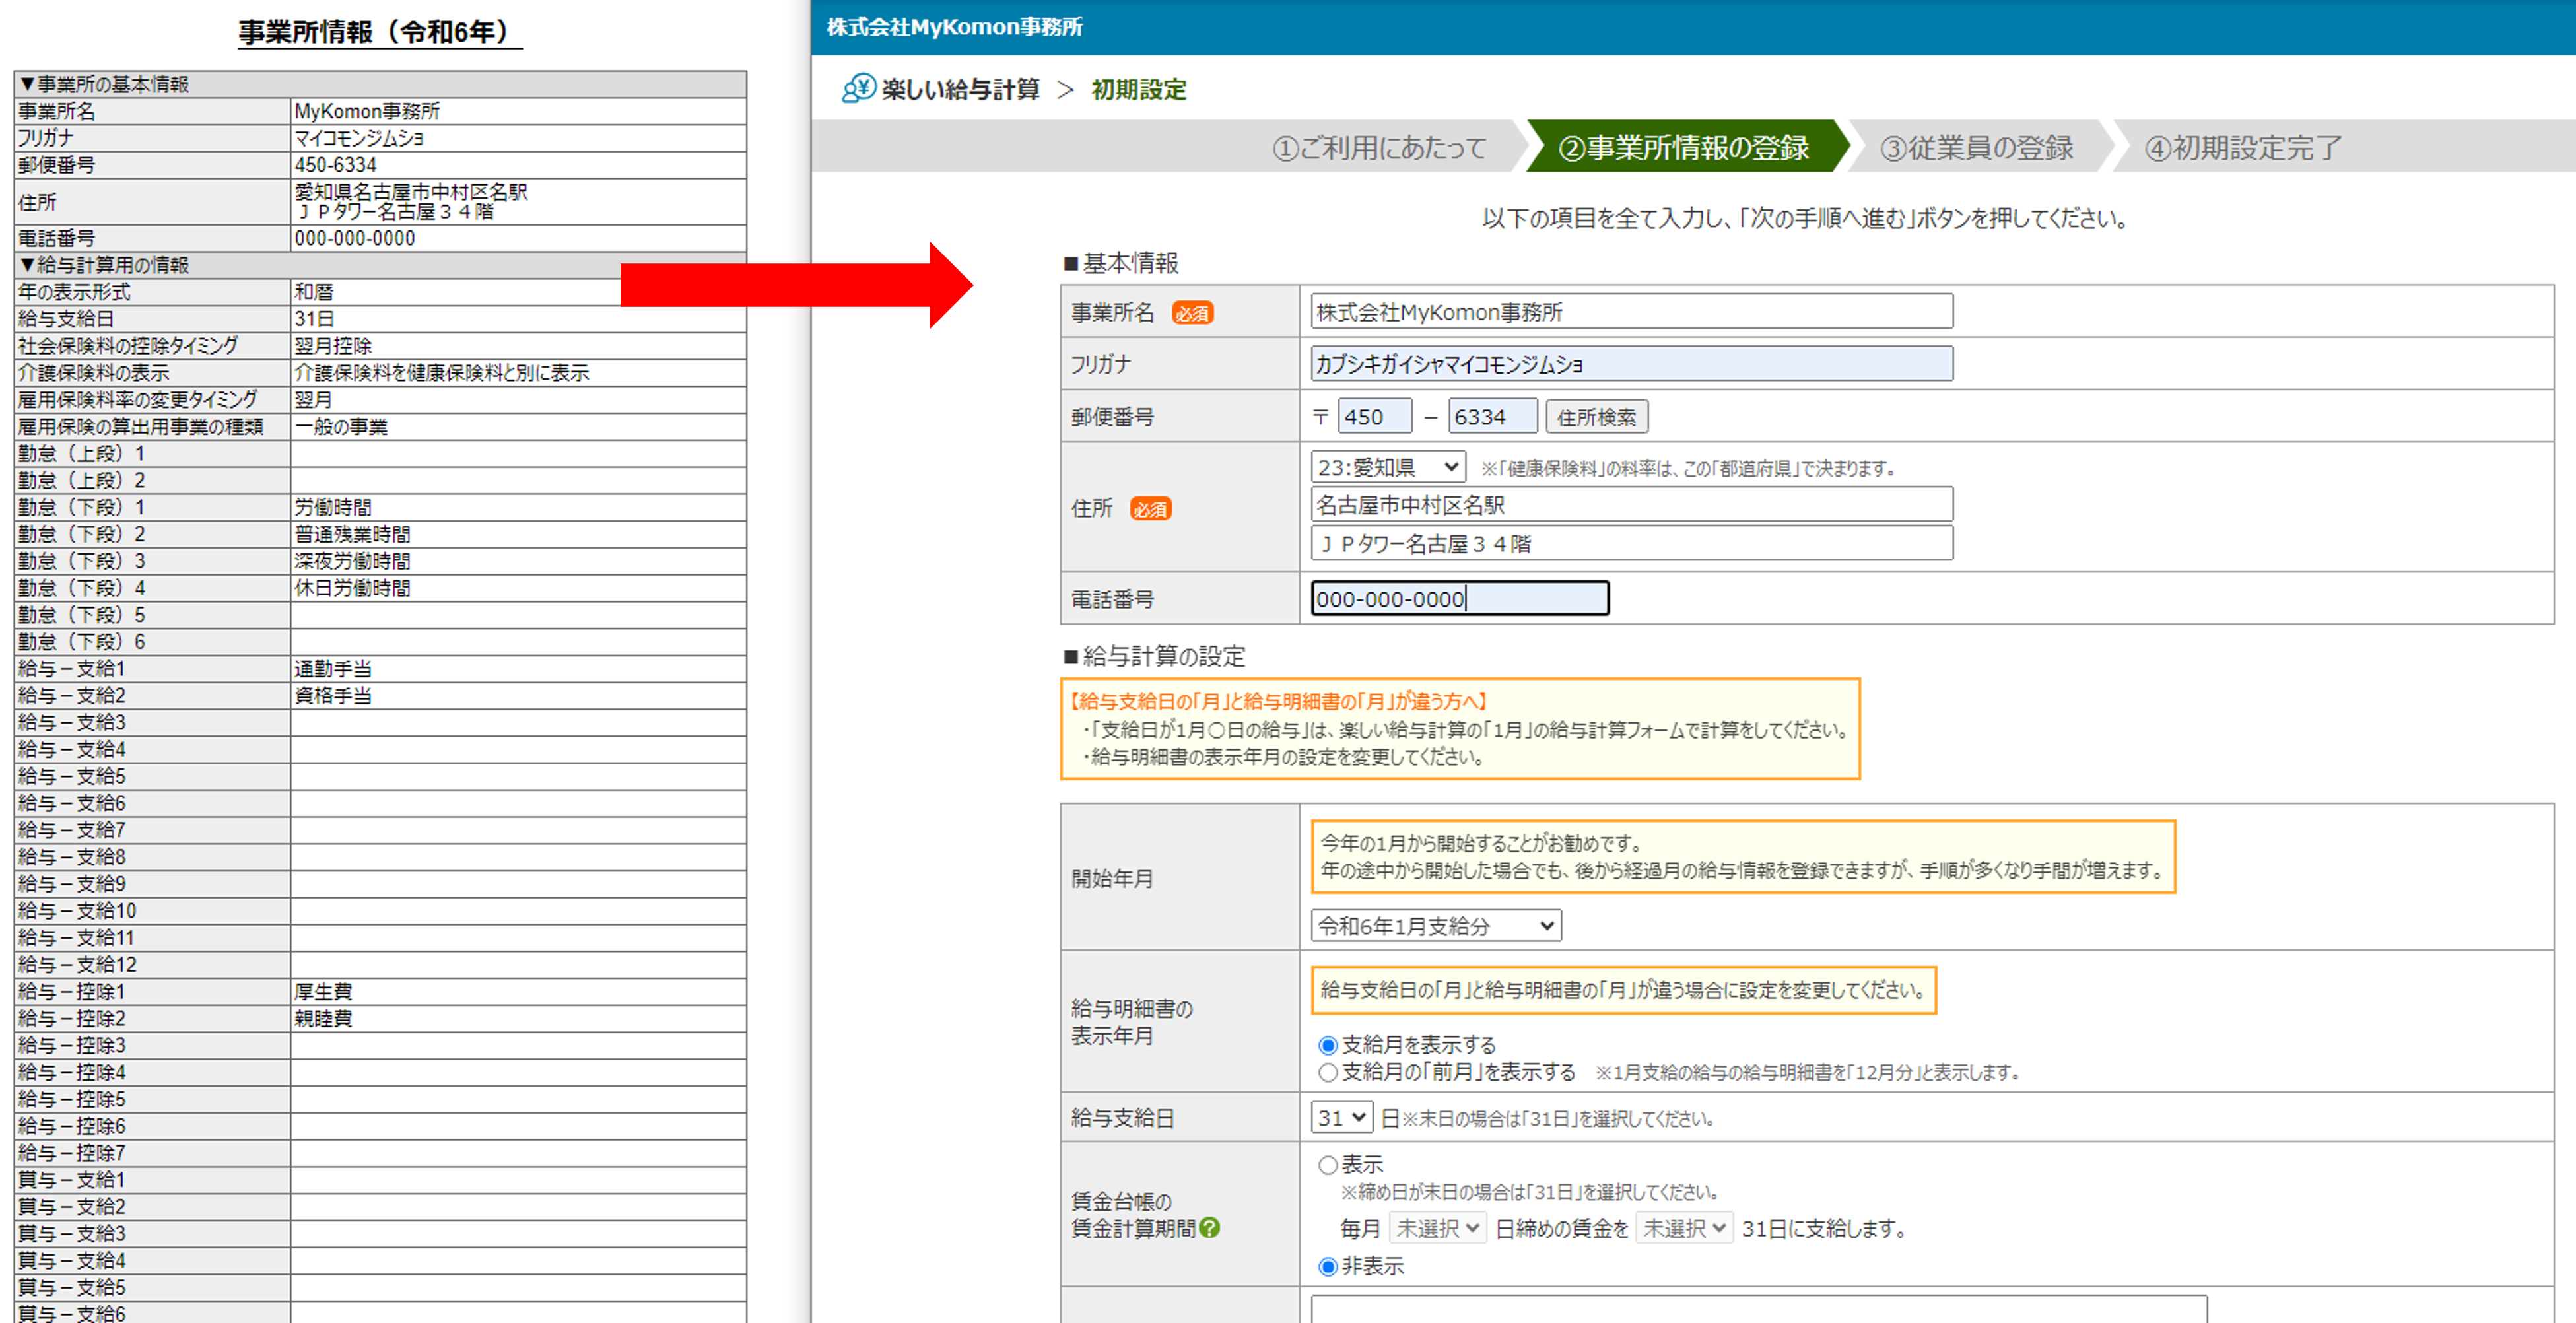Click the 必須 badge next to 住所

(x=1150, y=509)
